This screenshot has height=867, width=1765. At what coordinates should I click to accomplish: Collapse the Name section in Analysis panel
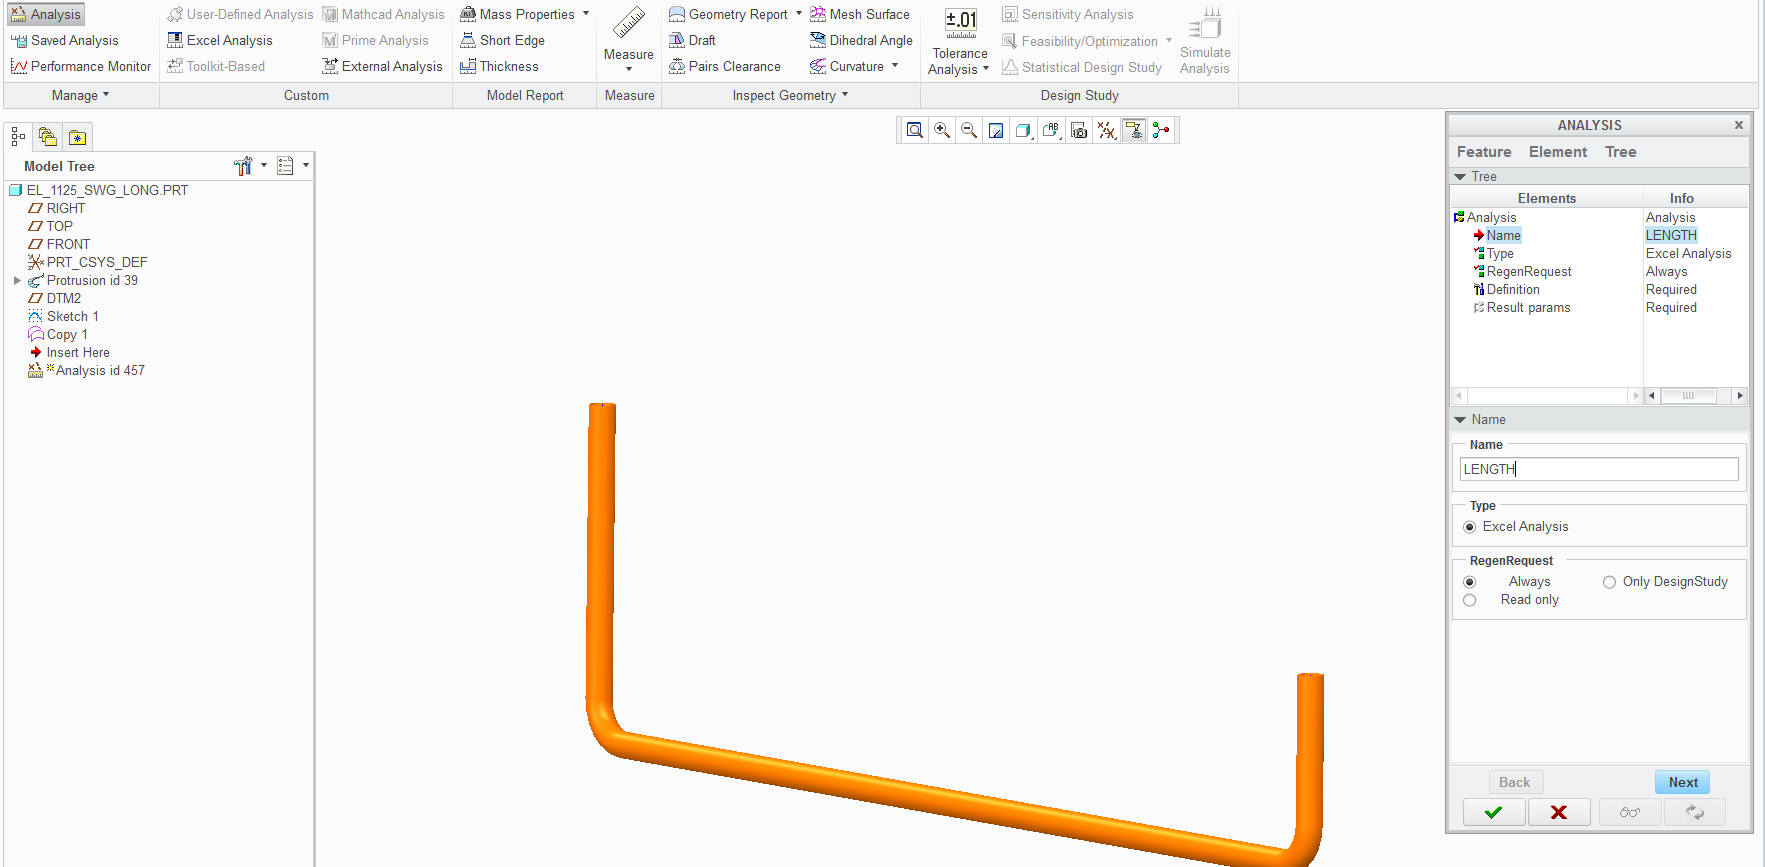(1460, 420)
